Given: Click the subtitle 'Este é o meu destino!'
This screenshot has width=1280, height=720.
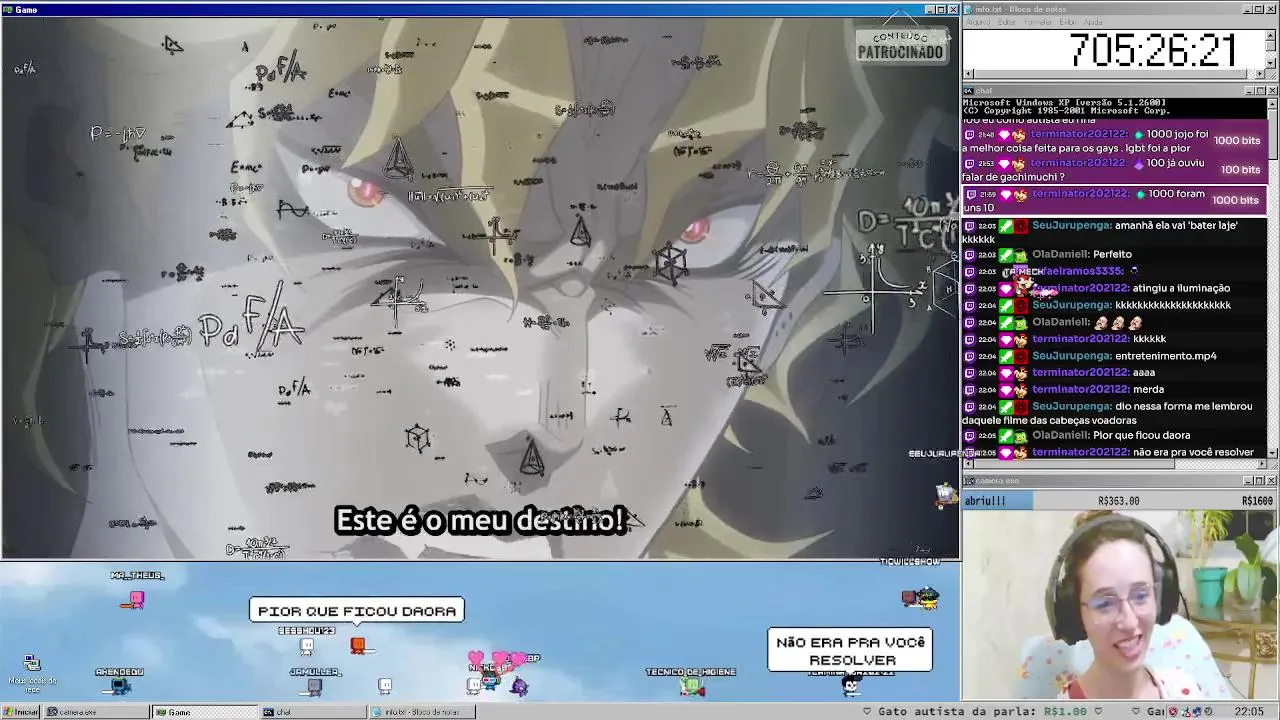Looking at the screenshot, I should (x=481, y=520).
